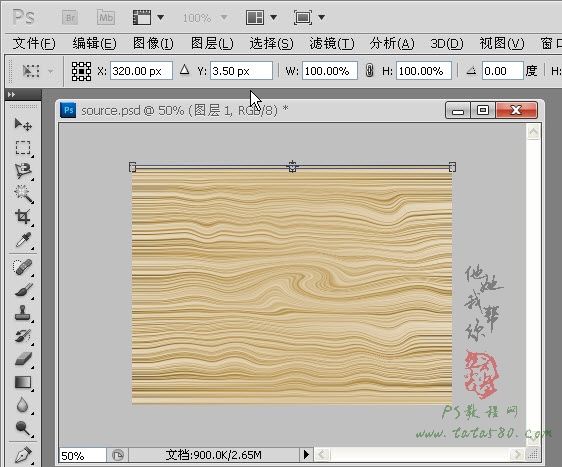
Task: Choose the Magic Wand tool
Action: click(23, 194)
